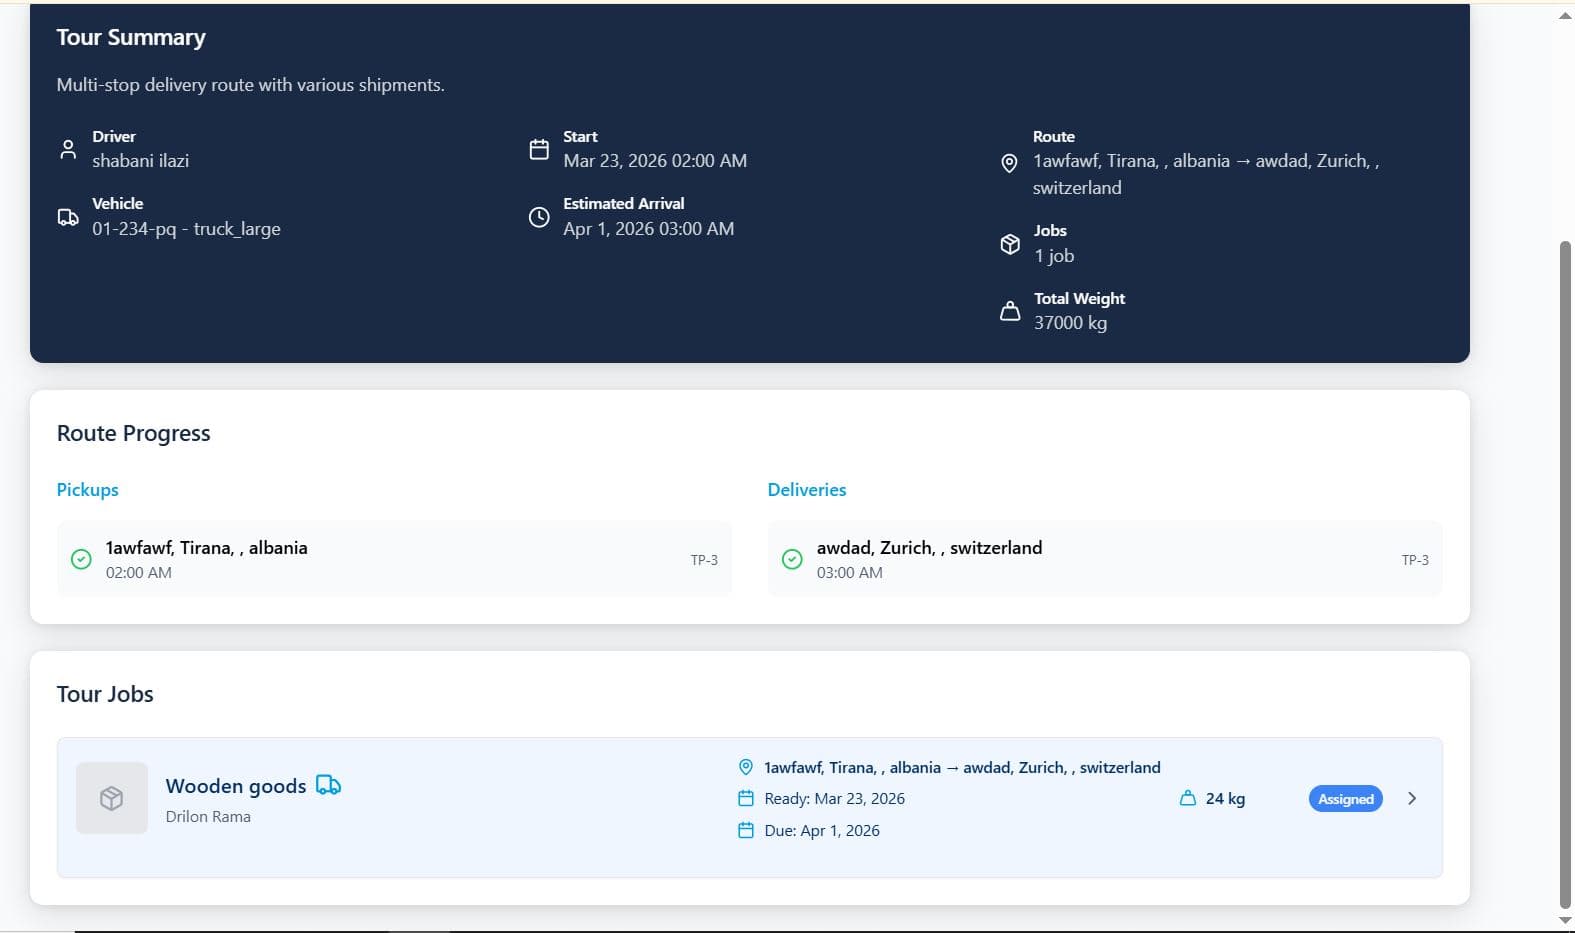Screen dimensions: 1575x933
Task: Click the truck icon beside Wooden goods
Action: click(328, 785)
